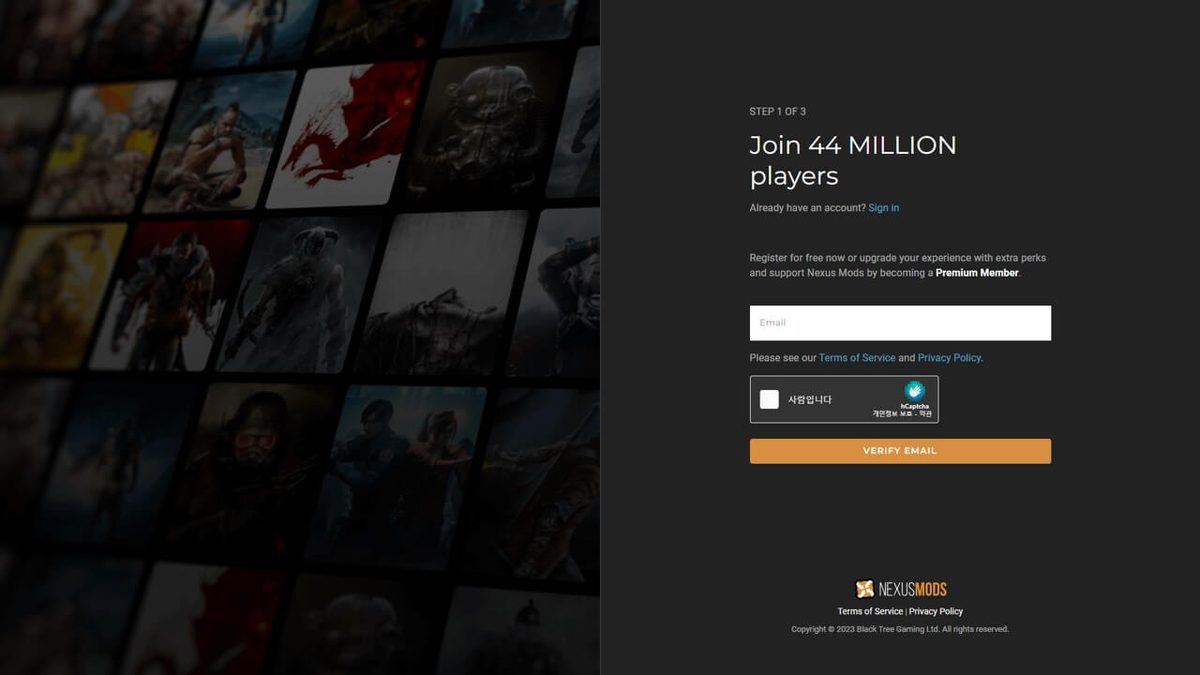The image size is (1200, 675).
Task: Open the Sign in link
Action: coord(884,208)
